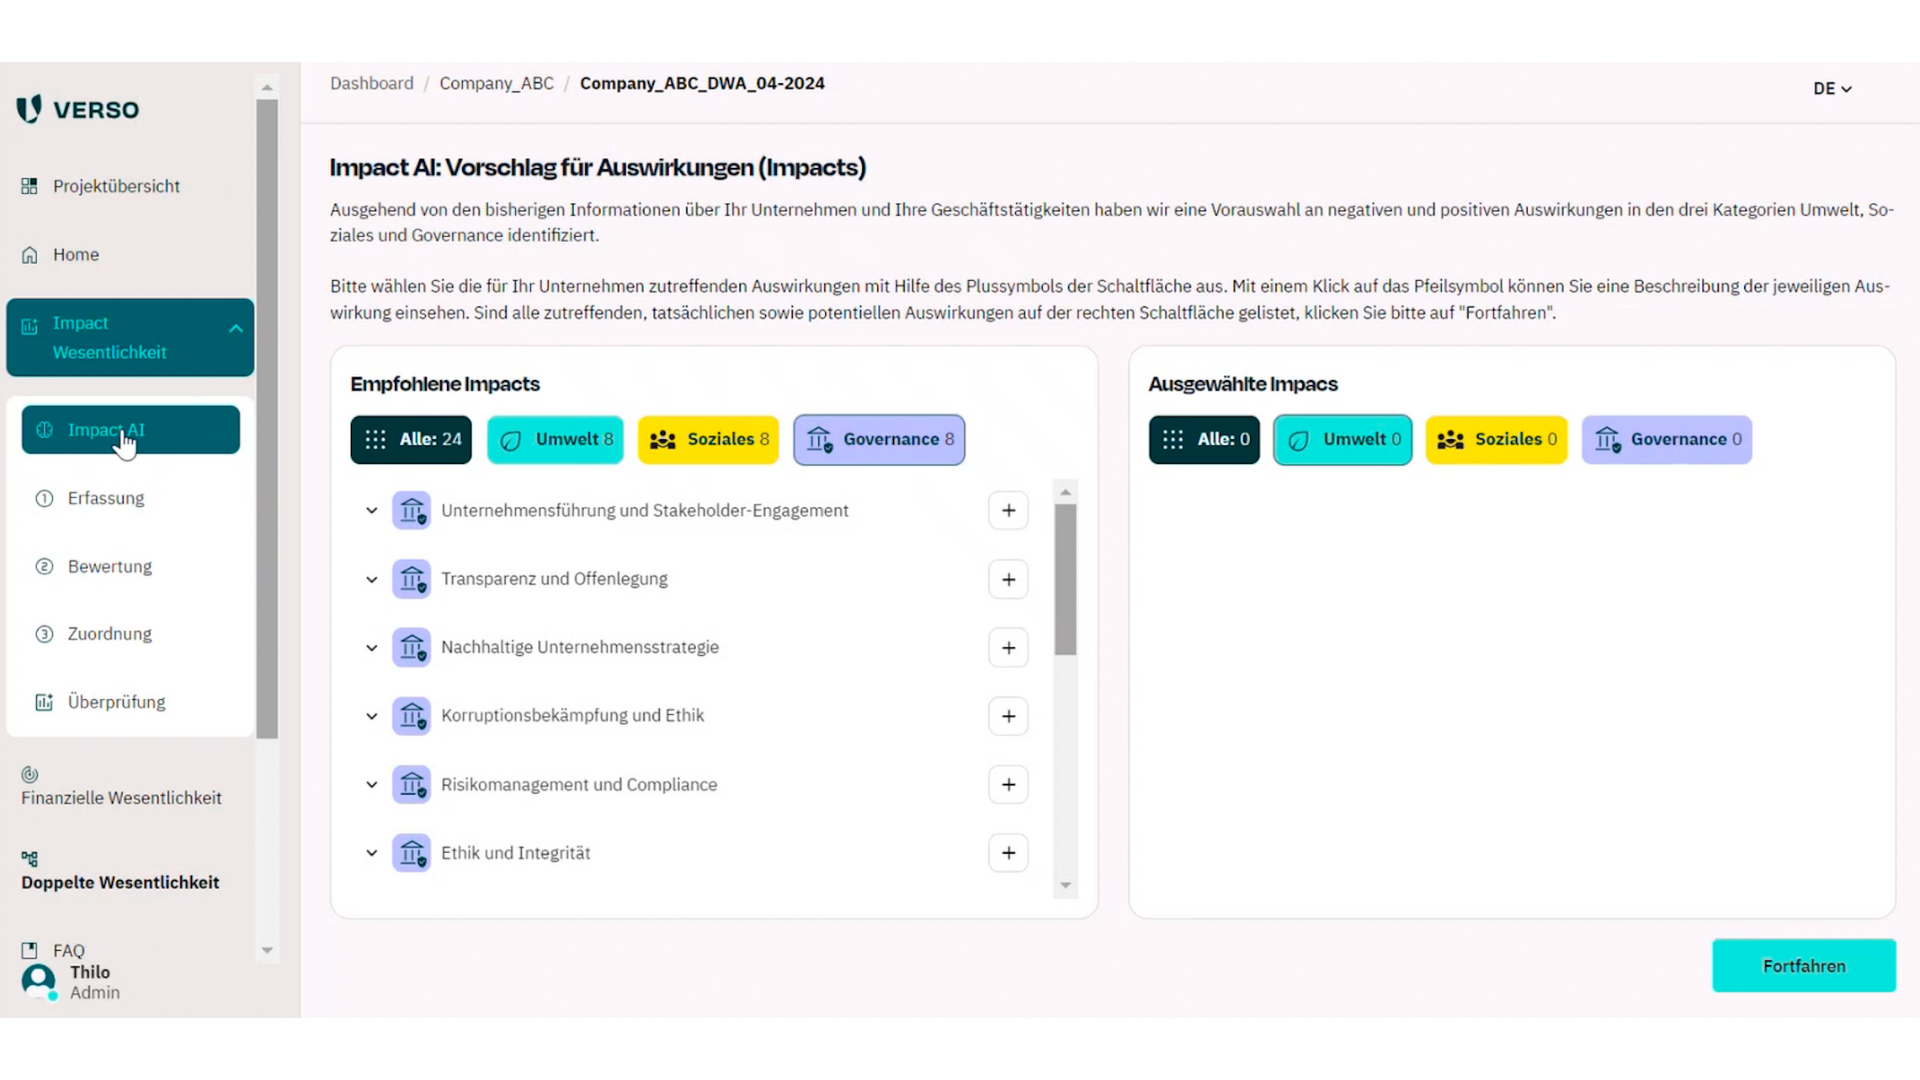Expand Transparenz und Offenlegung description
The image size is (1920, 1080).
pos(372,580)
